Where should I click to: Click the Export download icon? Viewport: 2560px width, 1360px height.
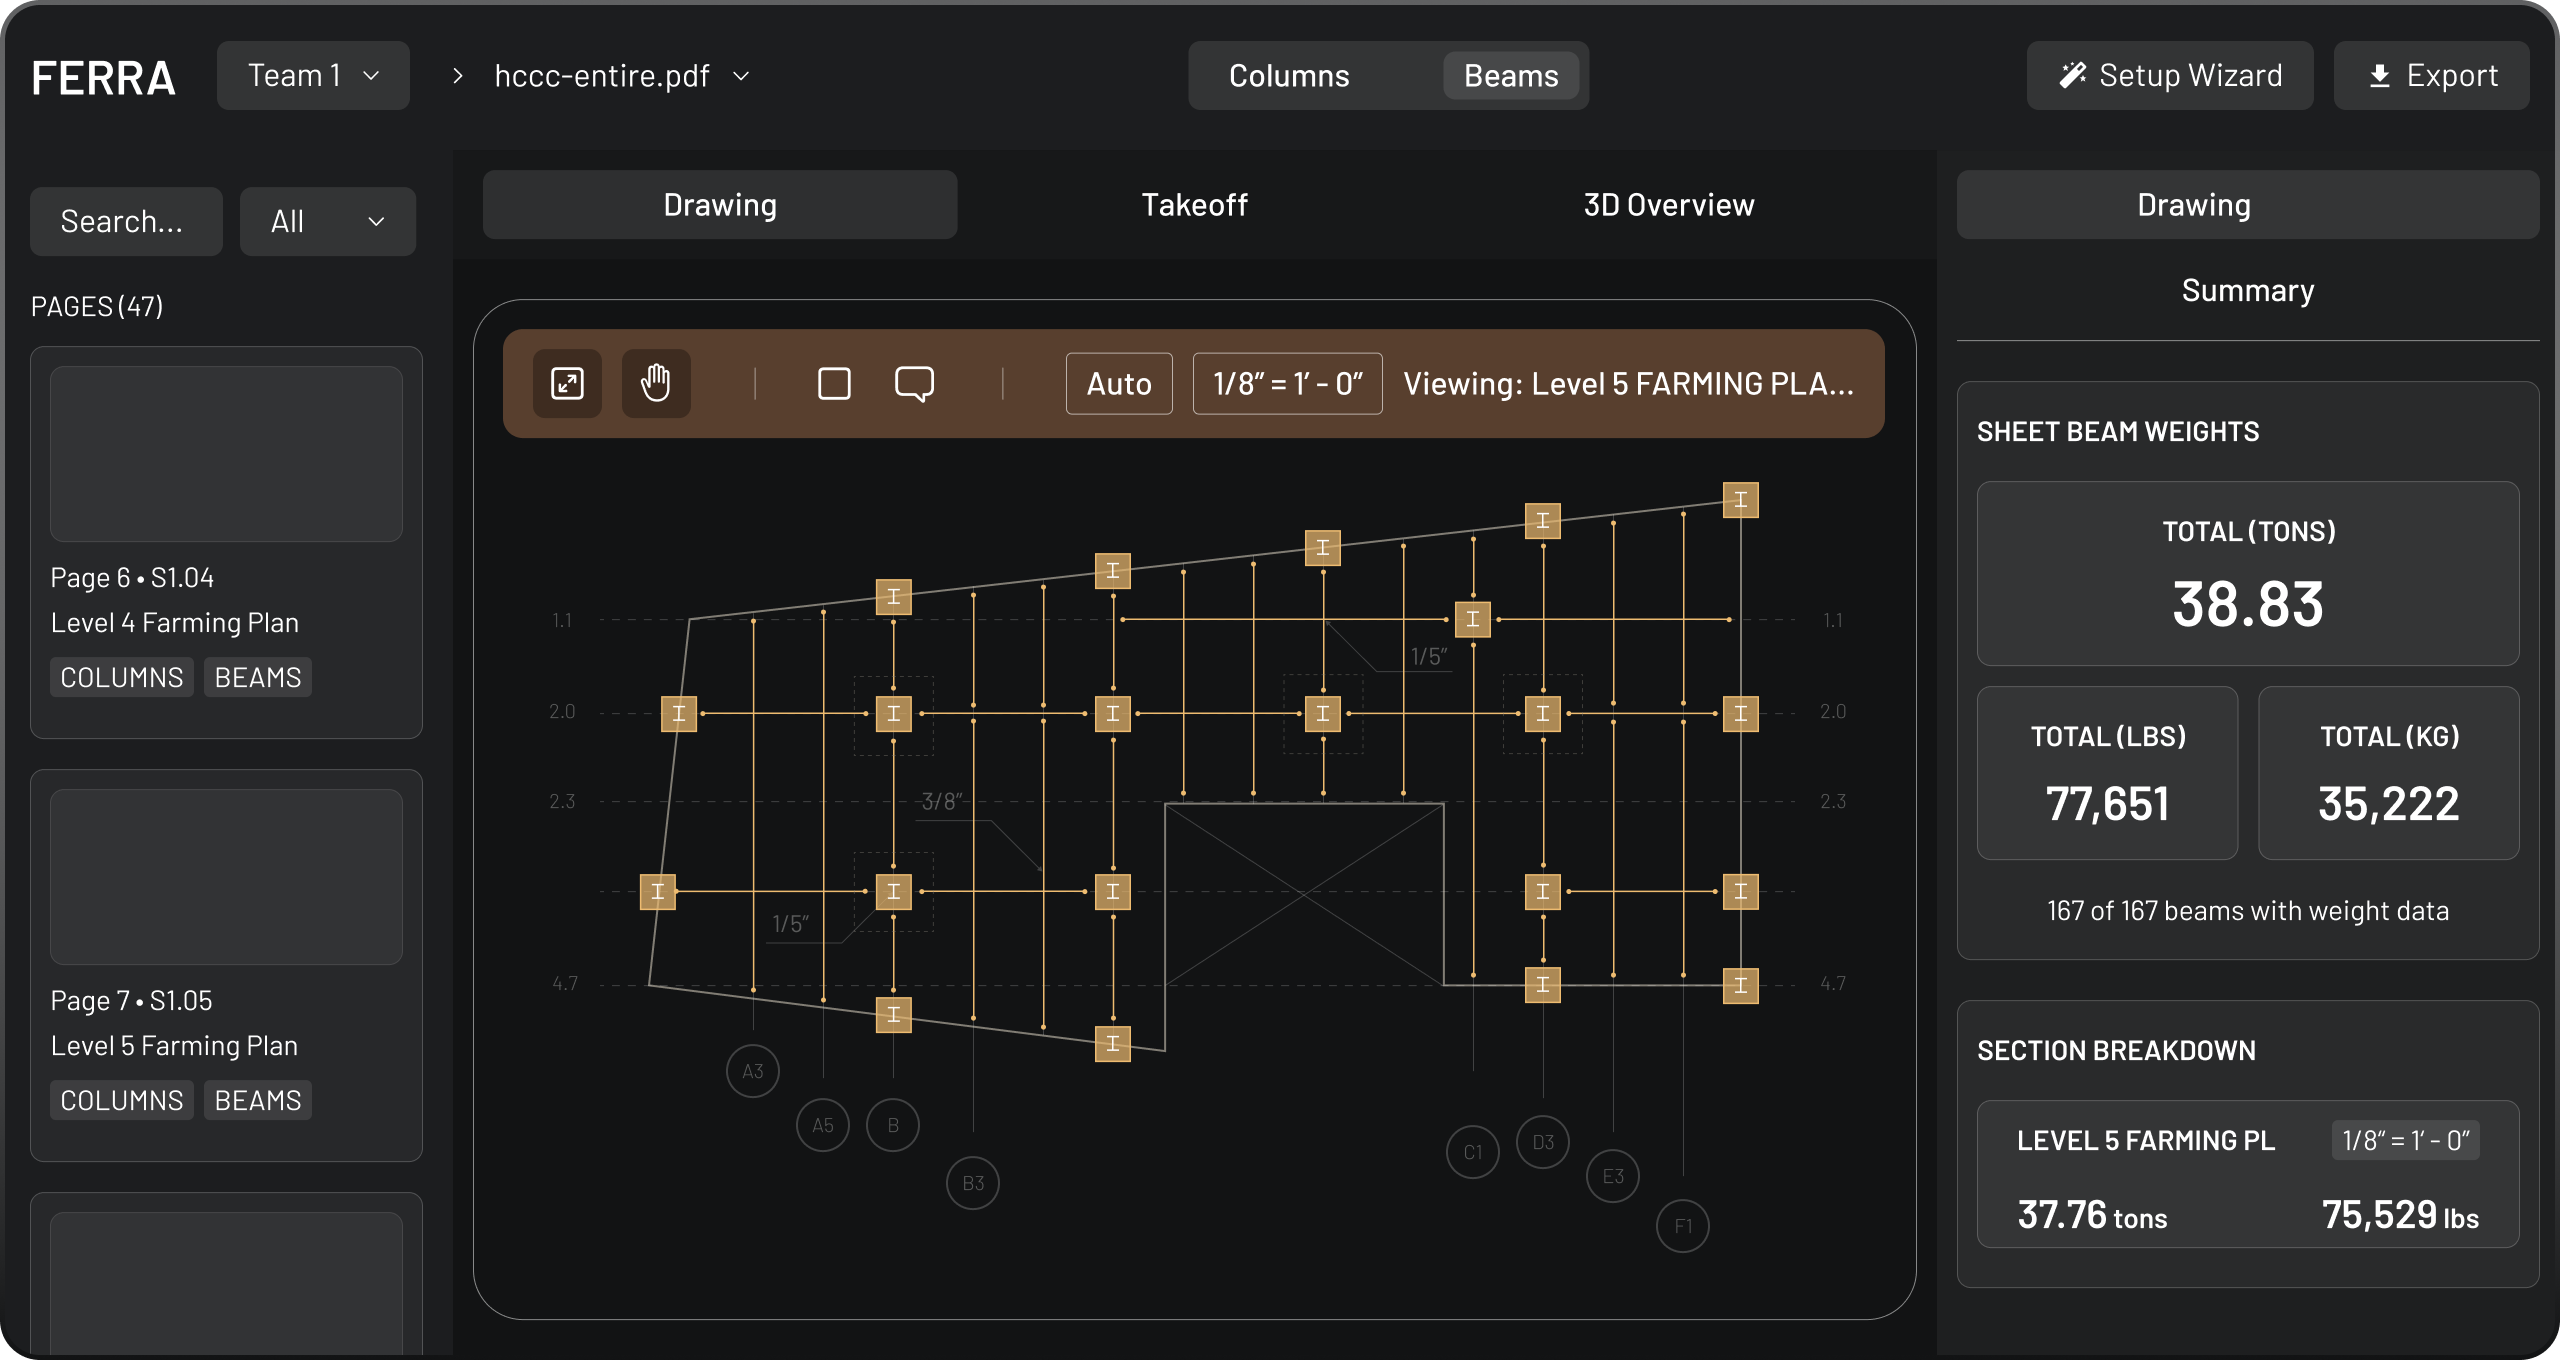click(2380, 76)
